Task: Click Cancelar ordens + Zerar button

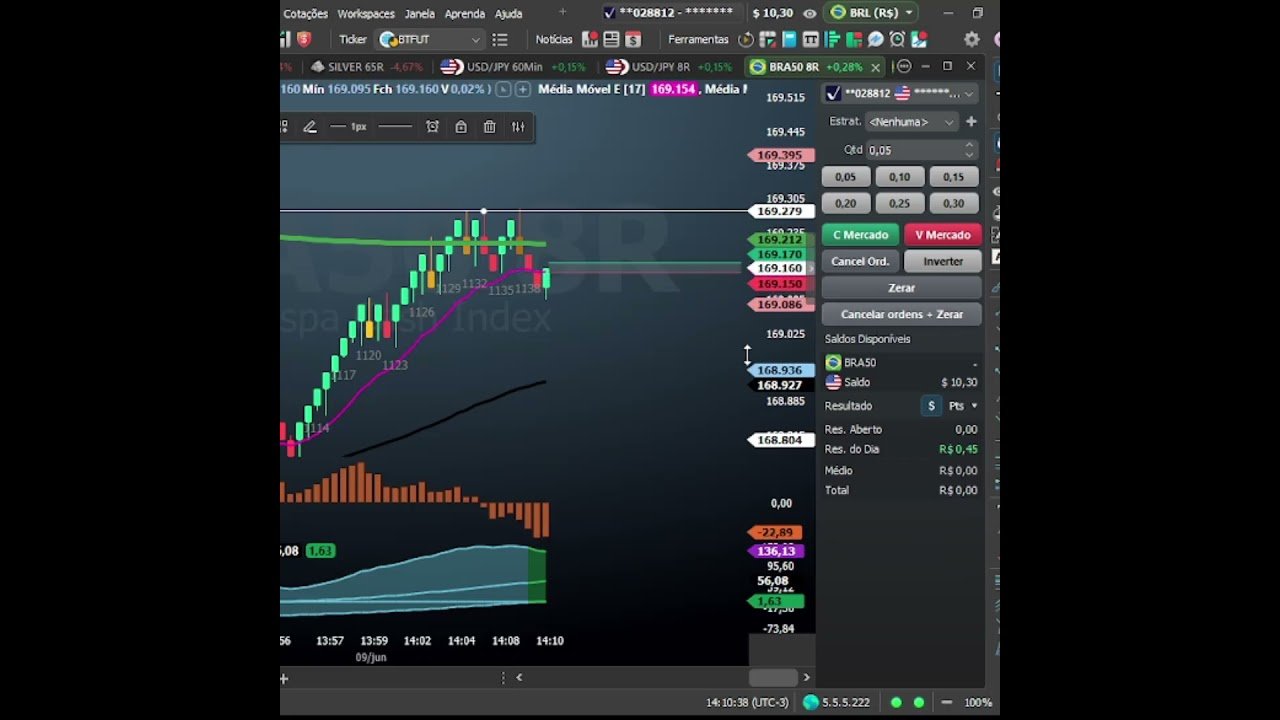Action: (902, 314)
